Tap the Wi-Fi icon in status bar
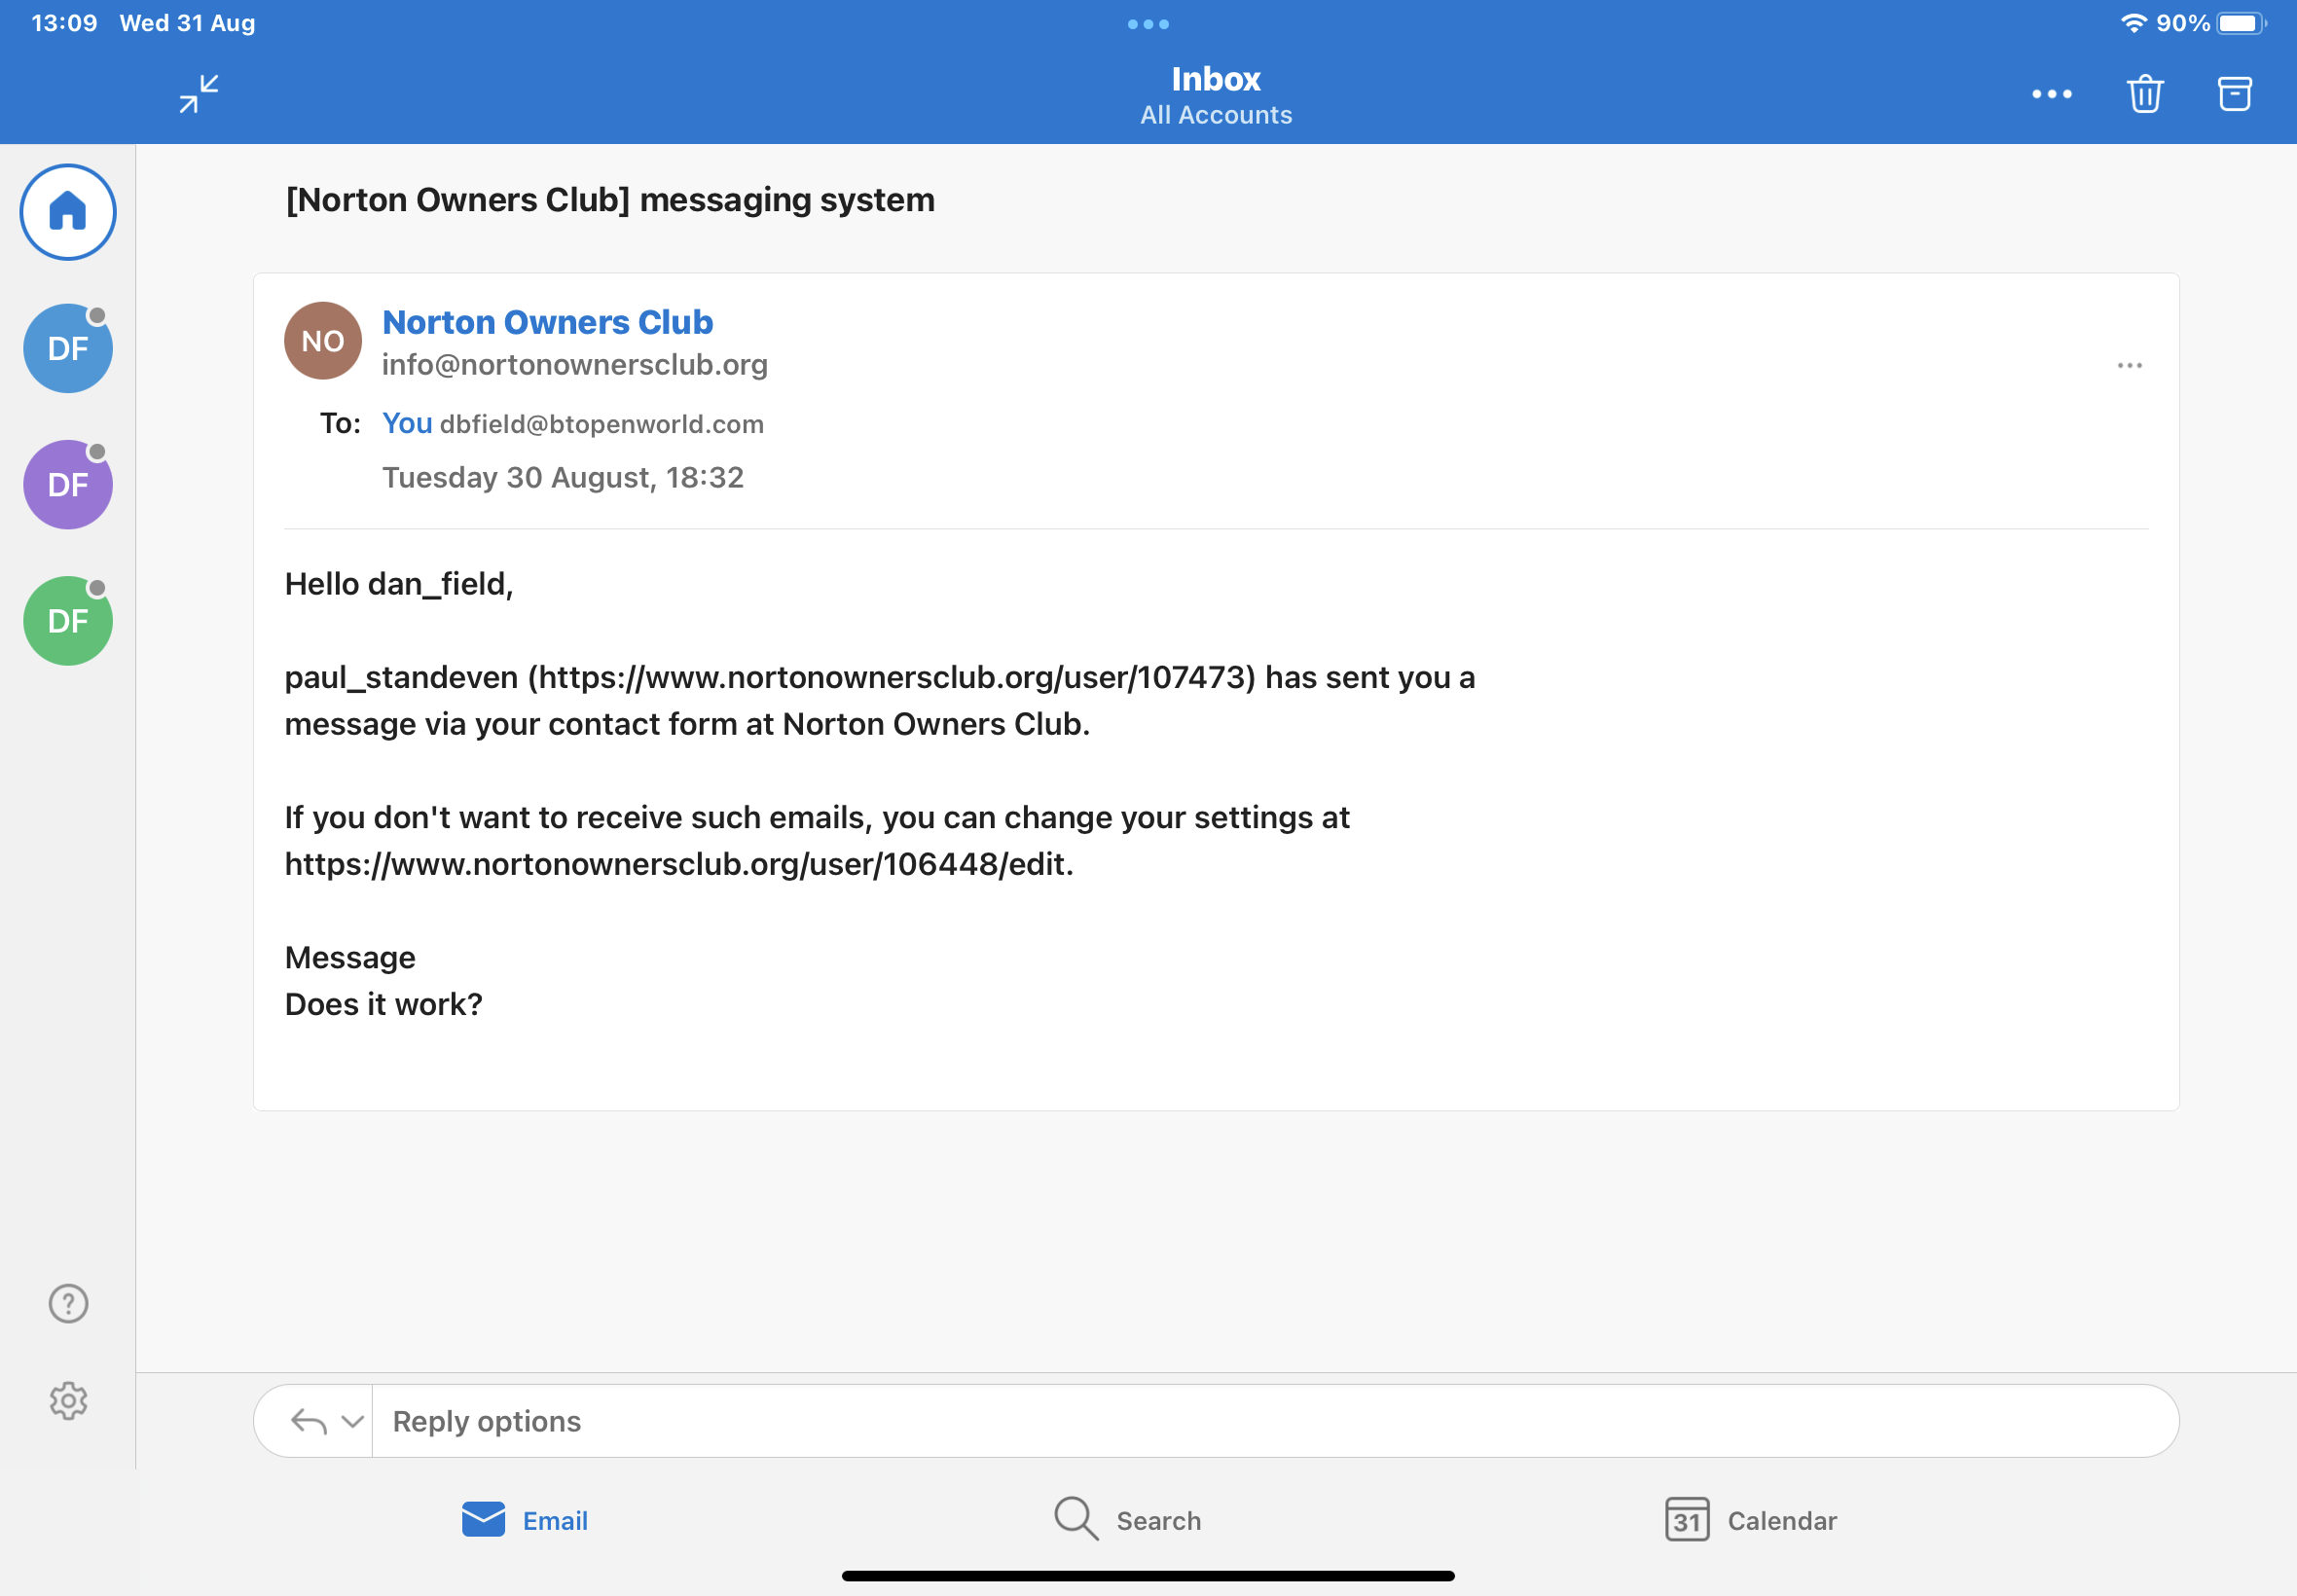This screenshot has height=1596, width=2297. 2133,23
